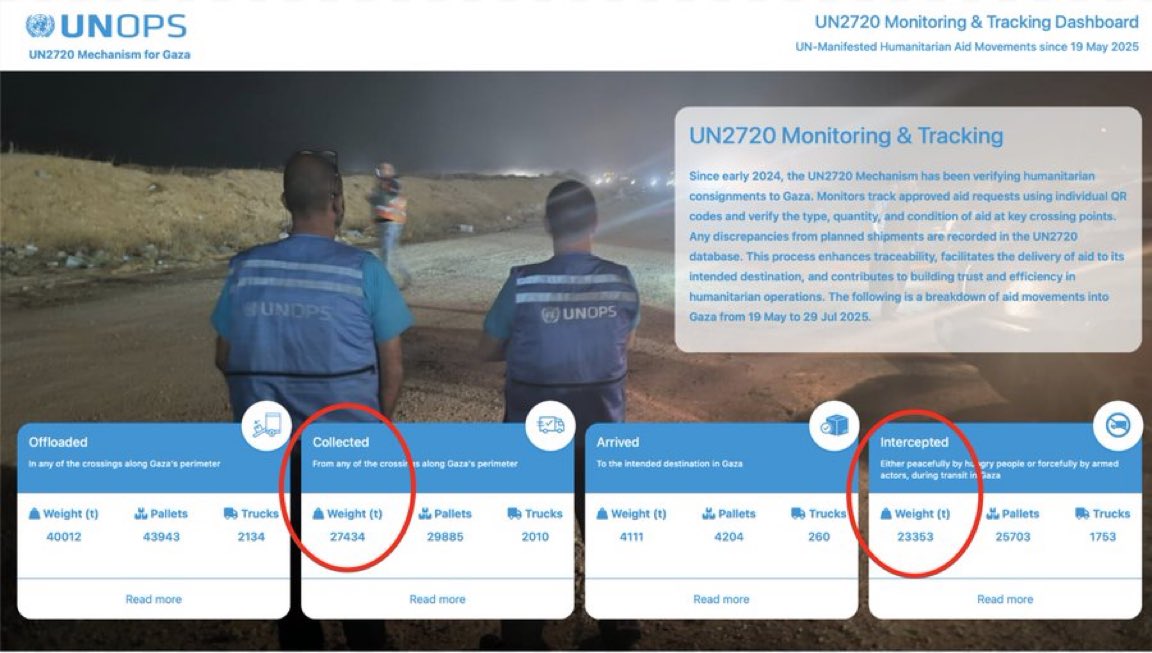Open Read more on the Collected card
This screenshot has width=1152, height=653.
tap(437, 599)
